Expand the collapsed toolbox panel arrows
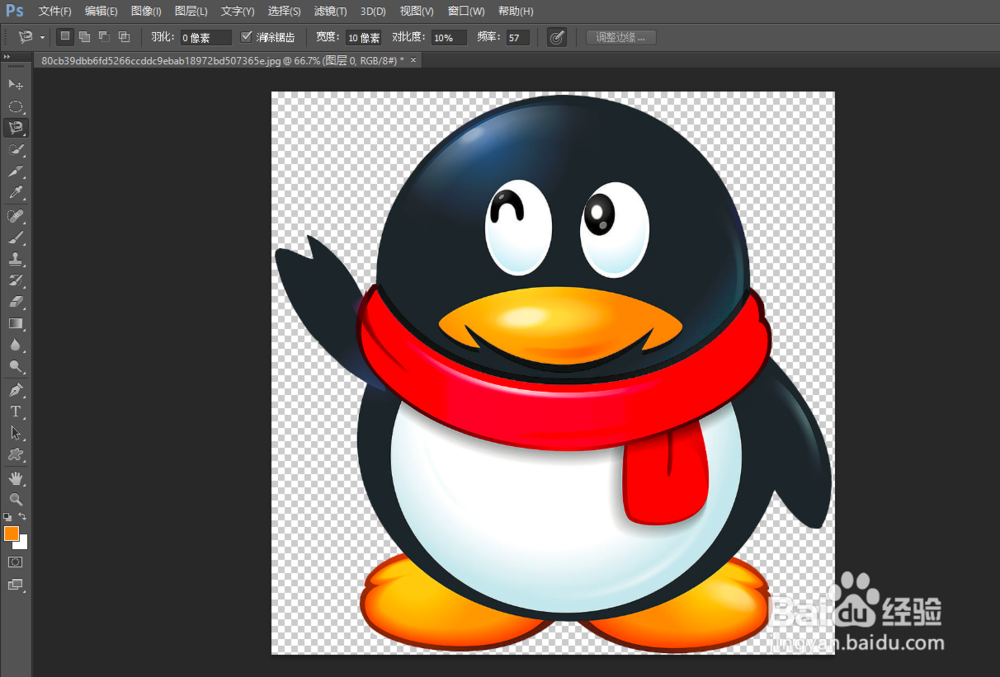The width and height of the screenshot is (1000, 677). 7,57
